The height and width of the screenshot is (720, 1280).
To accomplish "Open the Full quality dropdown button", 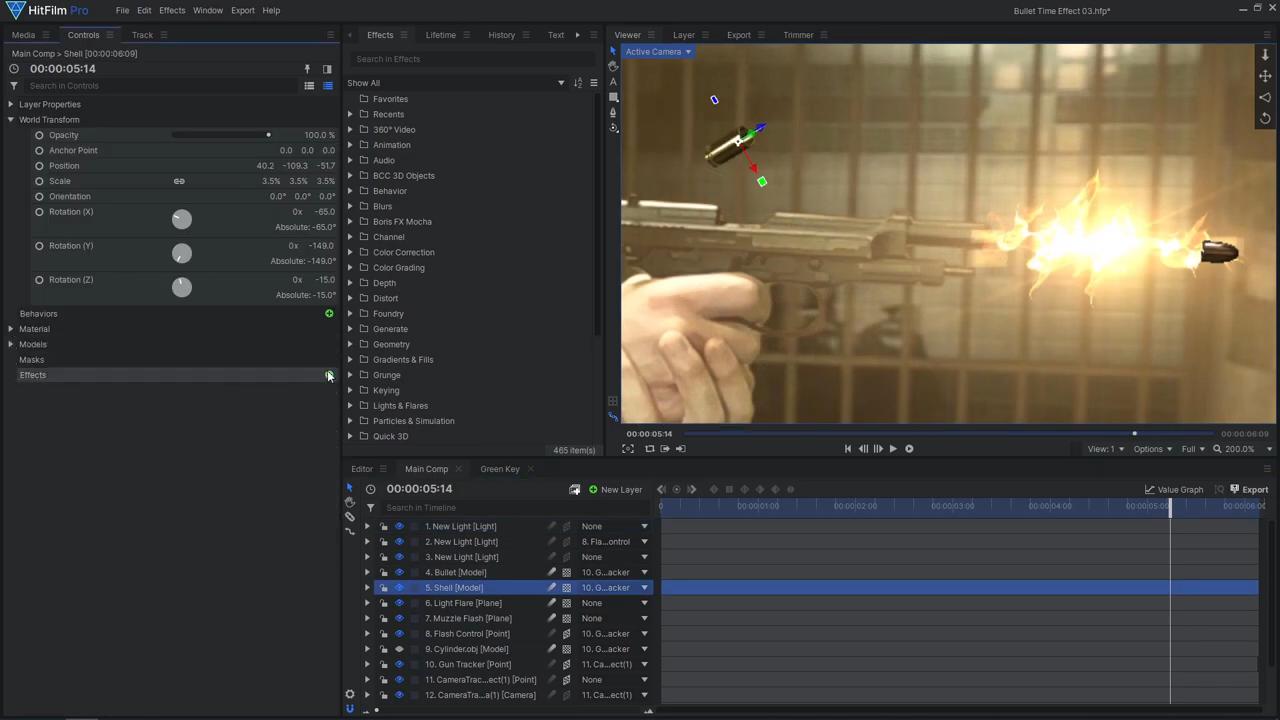I will tap(1193, 449).
